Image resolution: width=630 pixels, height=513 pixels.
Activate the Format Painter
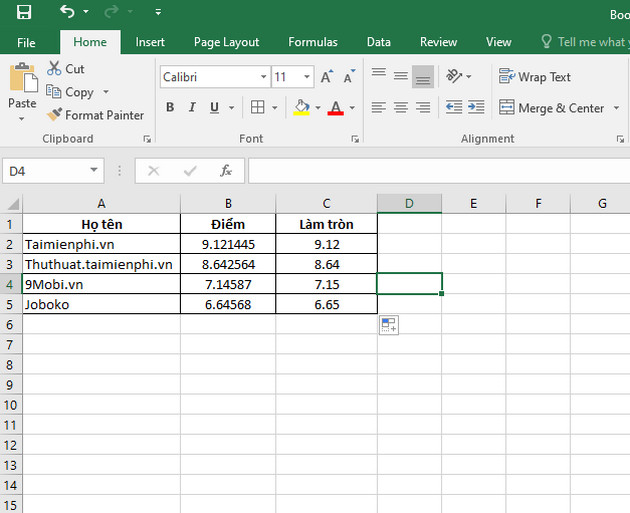point(95,115)
